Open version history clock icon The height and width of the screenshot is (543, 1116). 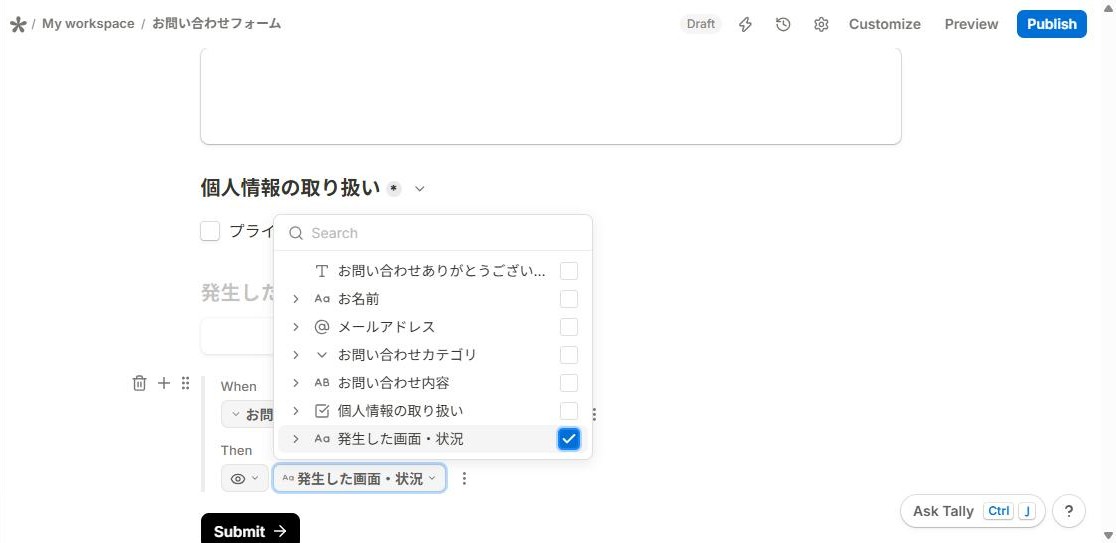pyautogui.click(x=783, y=24)
